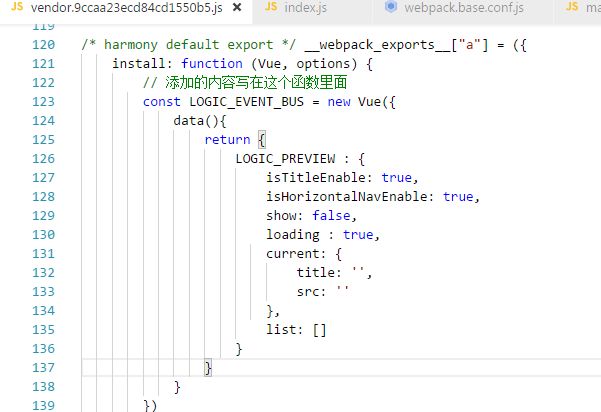
Task: Click the closing brace on line 136
Action: click(x=239, y=349)
